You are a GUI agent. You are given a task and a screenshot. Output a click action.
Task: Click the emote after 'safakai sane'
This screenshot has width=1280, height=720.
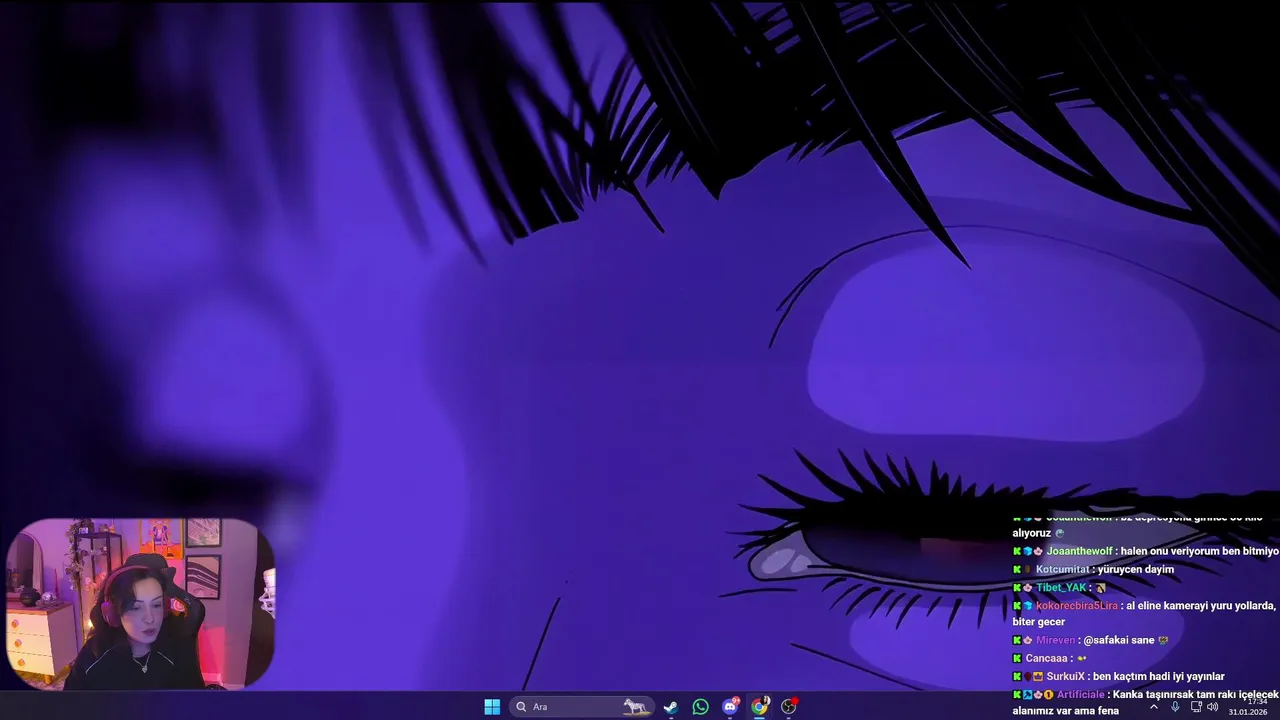coord(1163,640)
